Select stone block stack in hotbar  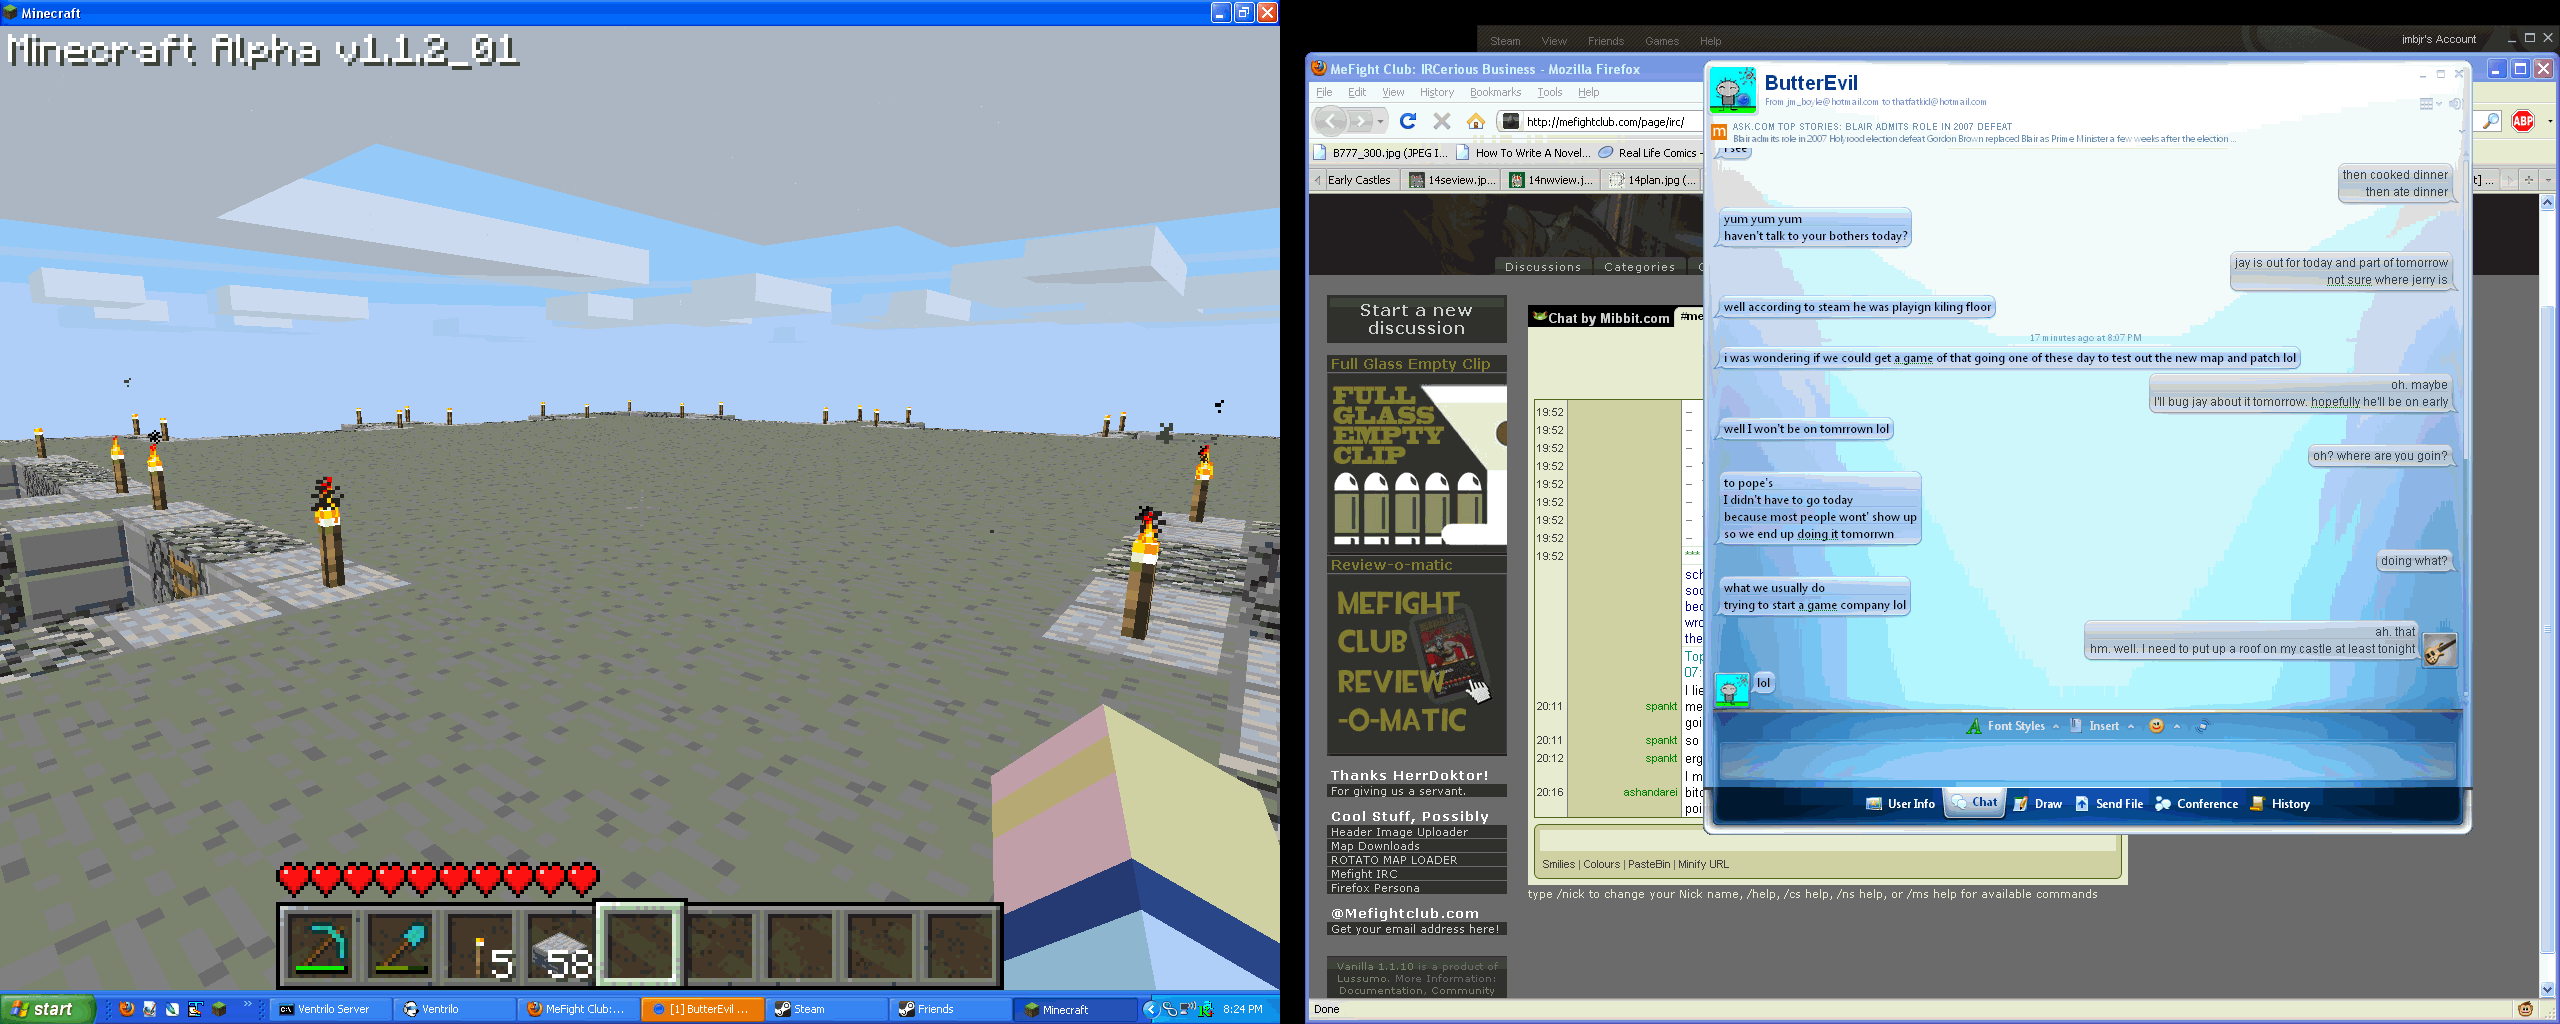tap(560, 945)
